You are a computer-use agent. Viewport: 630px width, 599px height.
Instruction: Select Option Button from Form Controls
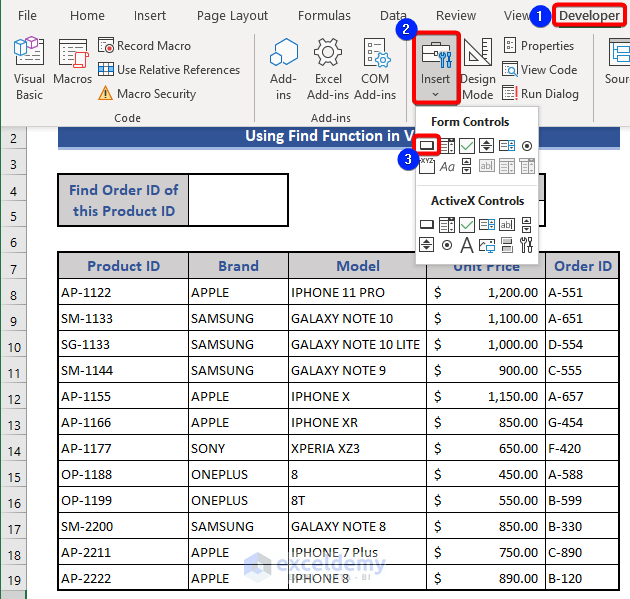527,146
